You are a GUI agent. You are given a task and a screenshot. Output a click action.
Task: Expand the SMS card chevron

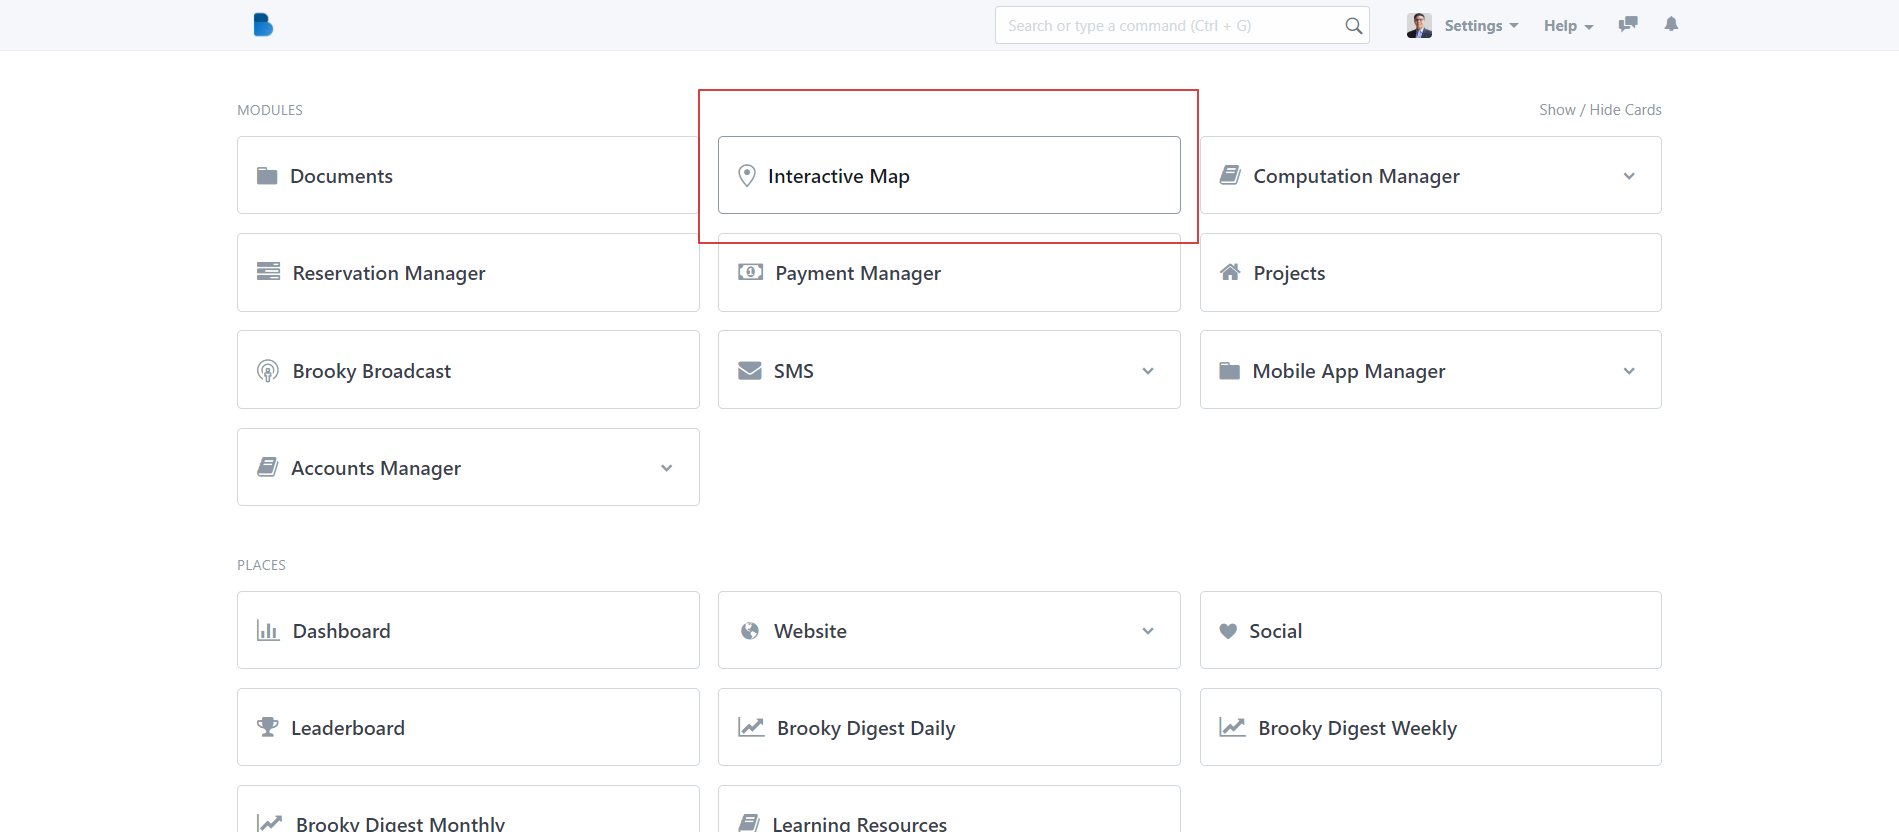(x=1148, y=371)
